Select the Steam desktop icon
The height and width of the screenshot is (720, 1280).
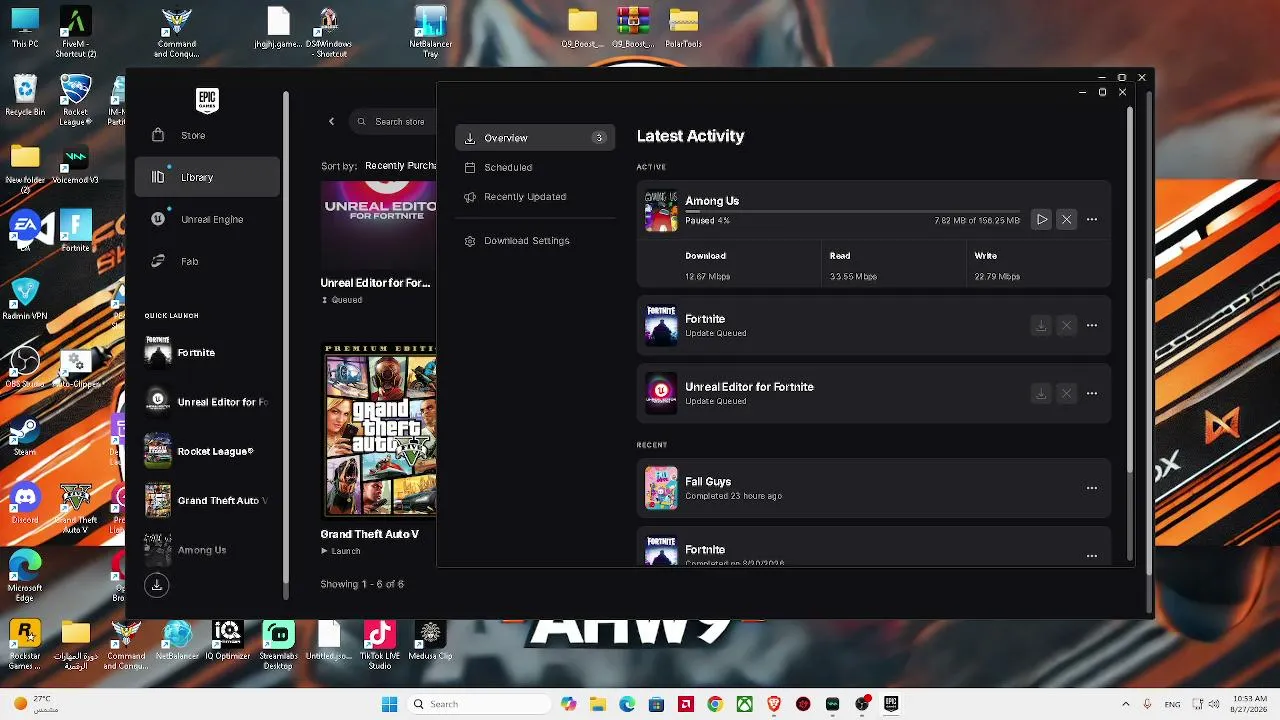[x=25, y=435]
